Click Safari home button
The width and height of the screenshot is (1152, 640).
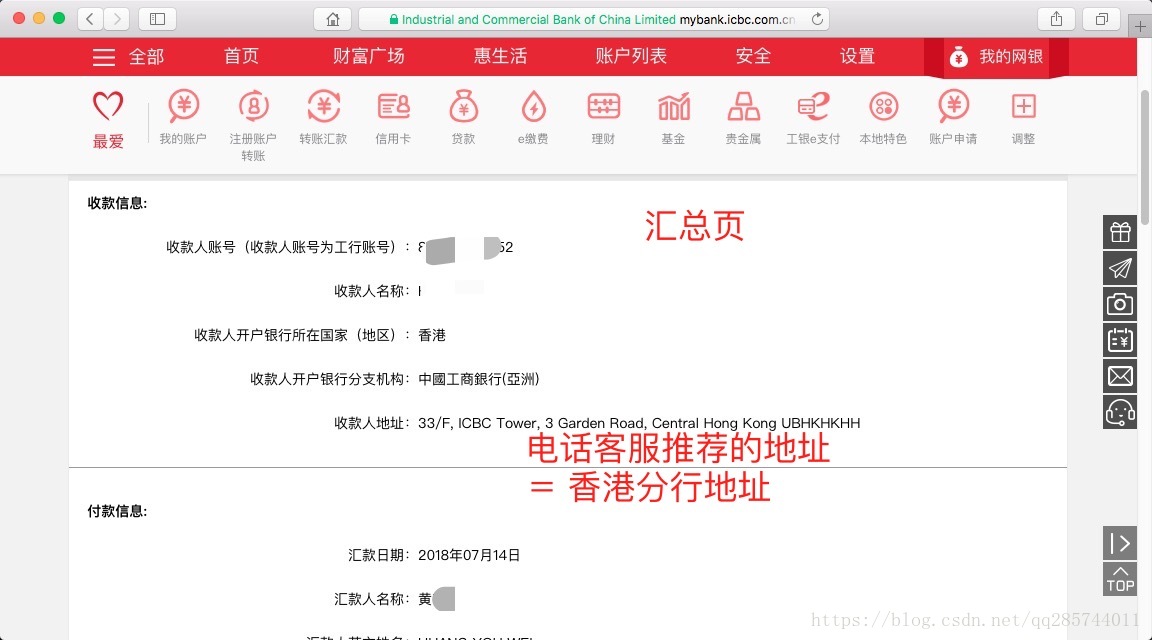[333, 19]
